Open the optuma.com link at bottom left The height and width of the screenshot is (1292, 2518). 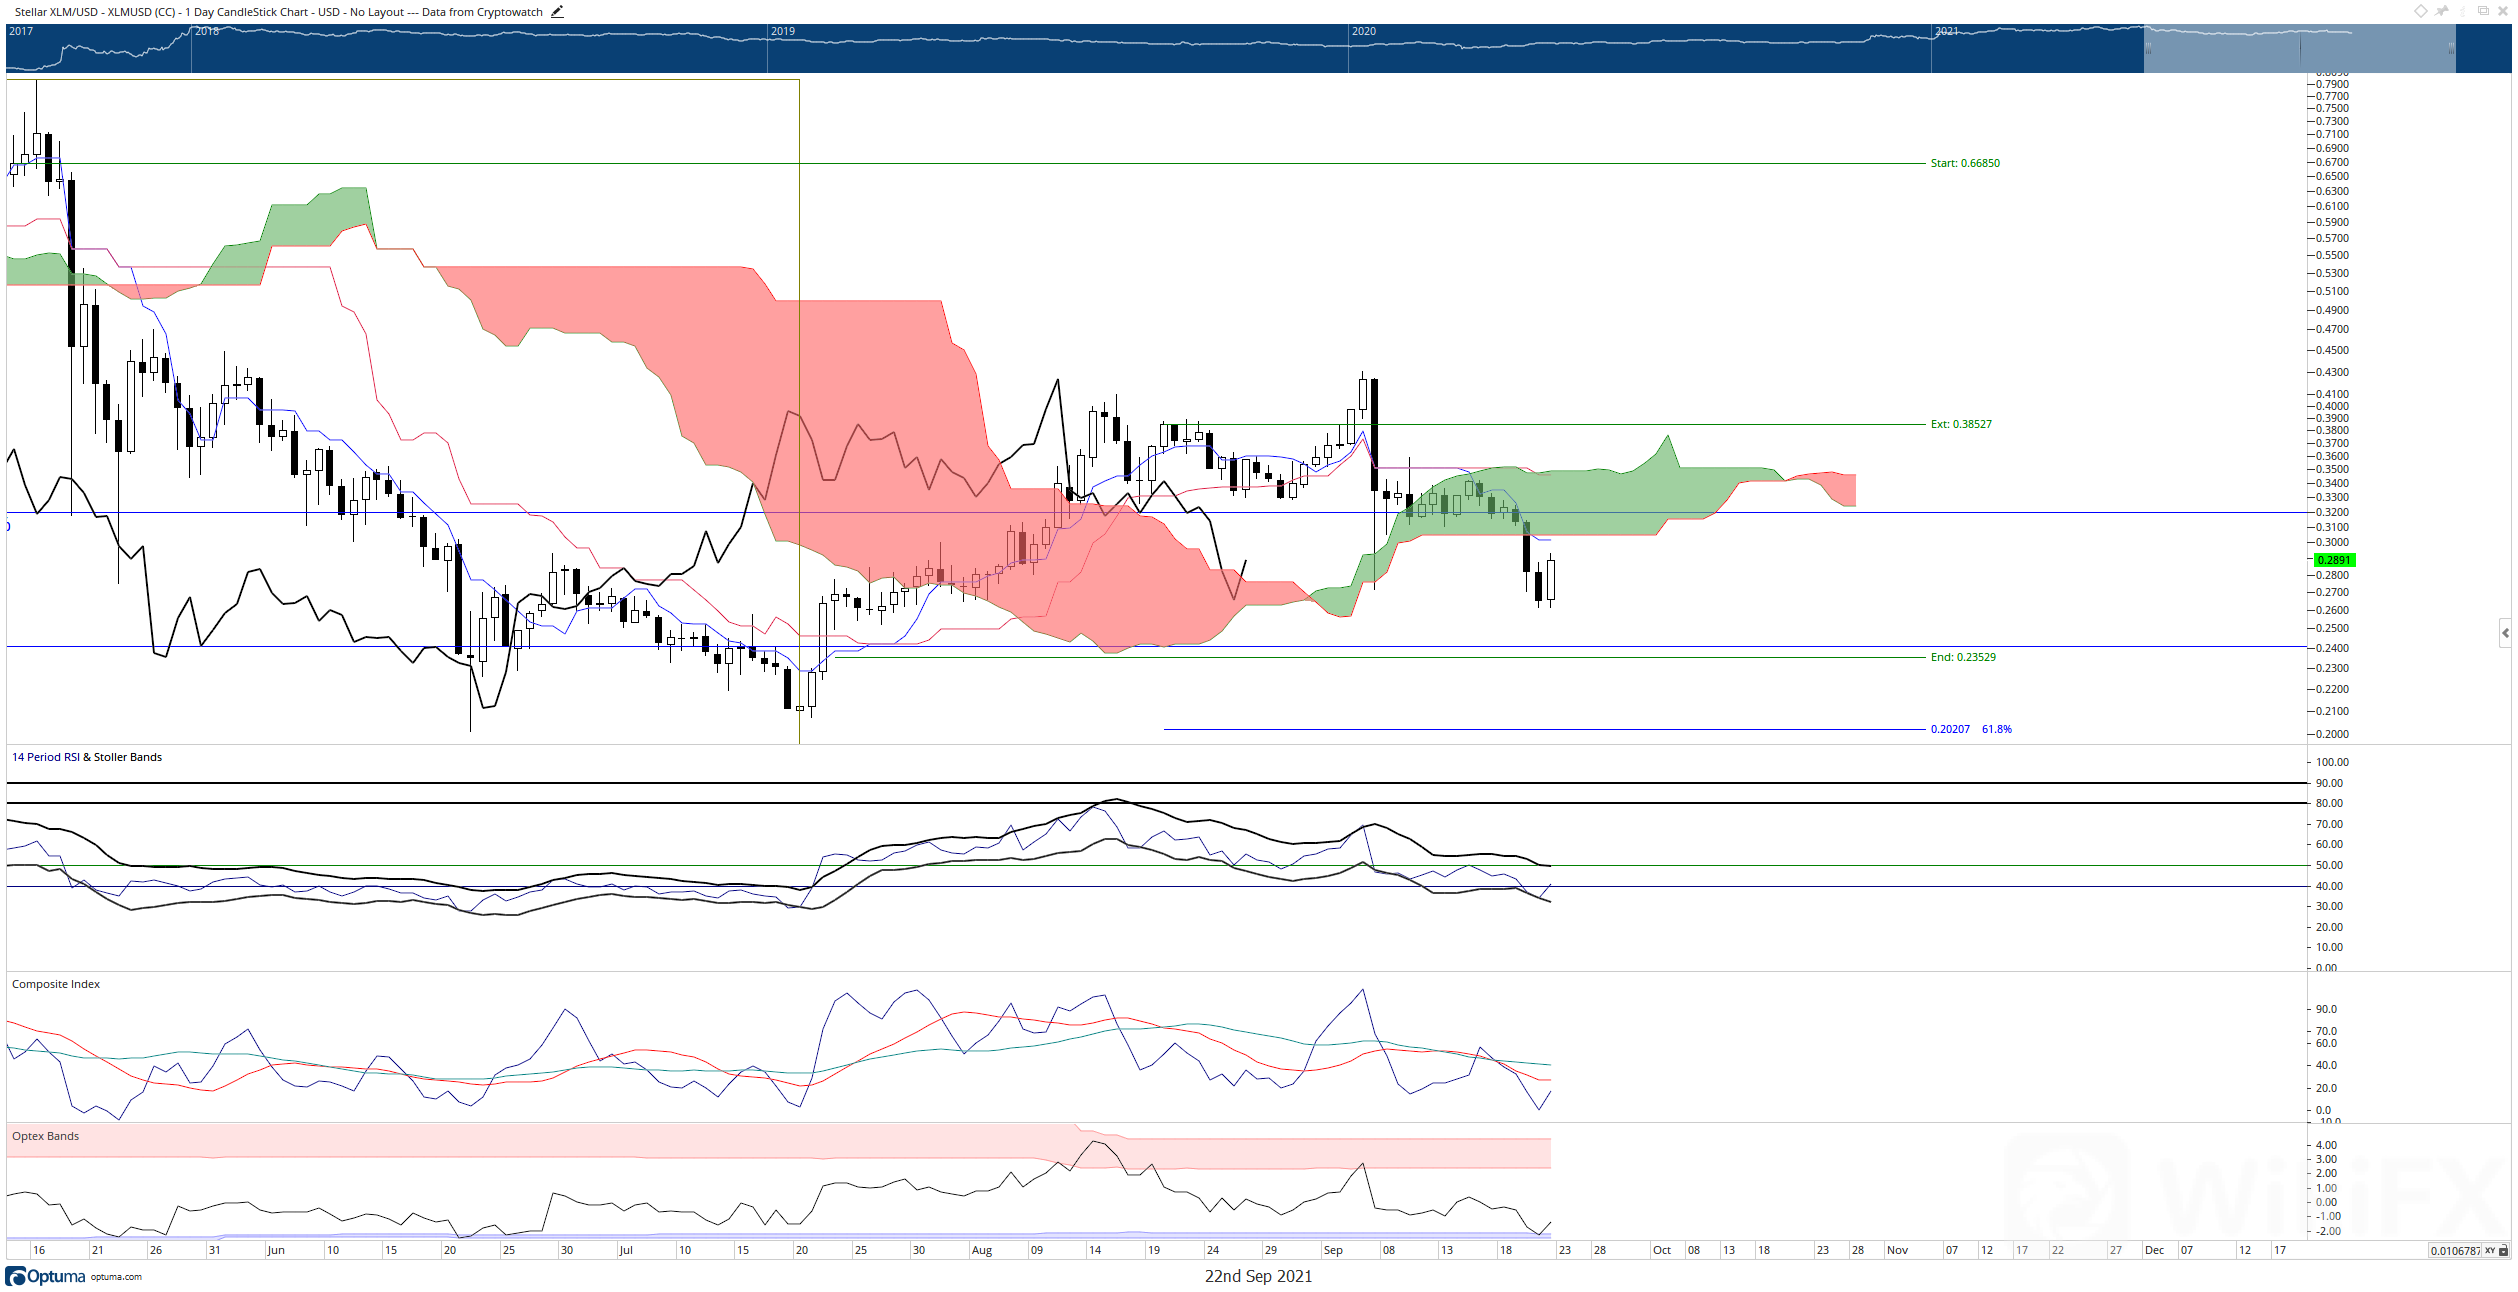click(116, 1277)
